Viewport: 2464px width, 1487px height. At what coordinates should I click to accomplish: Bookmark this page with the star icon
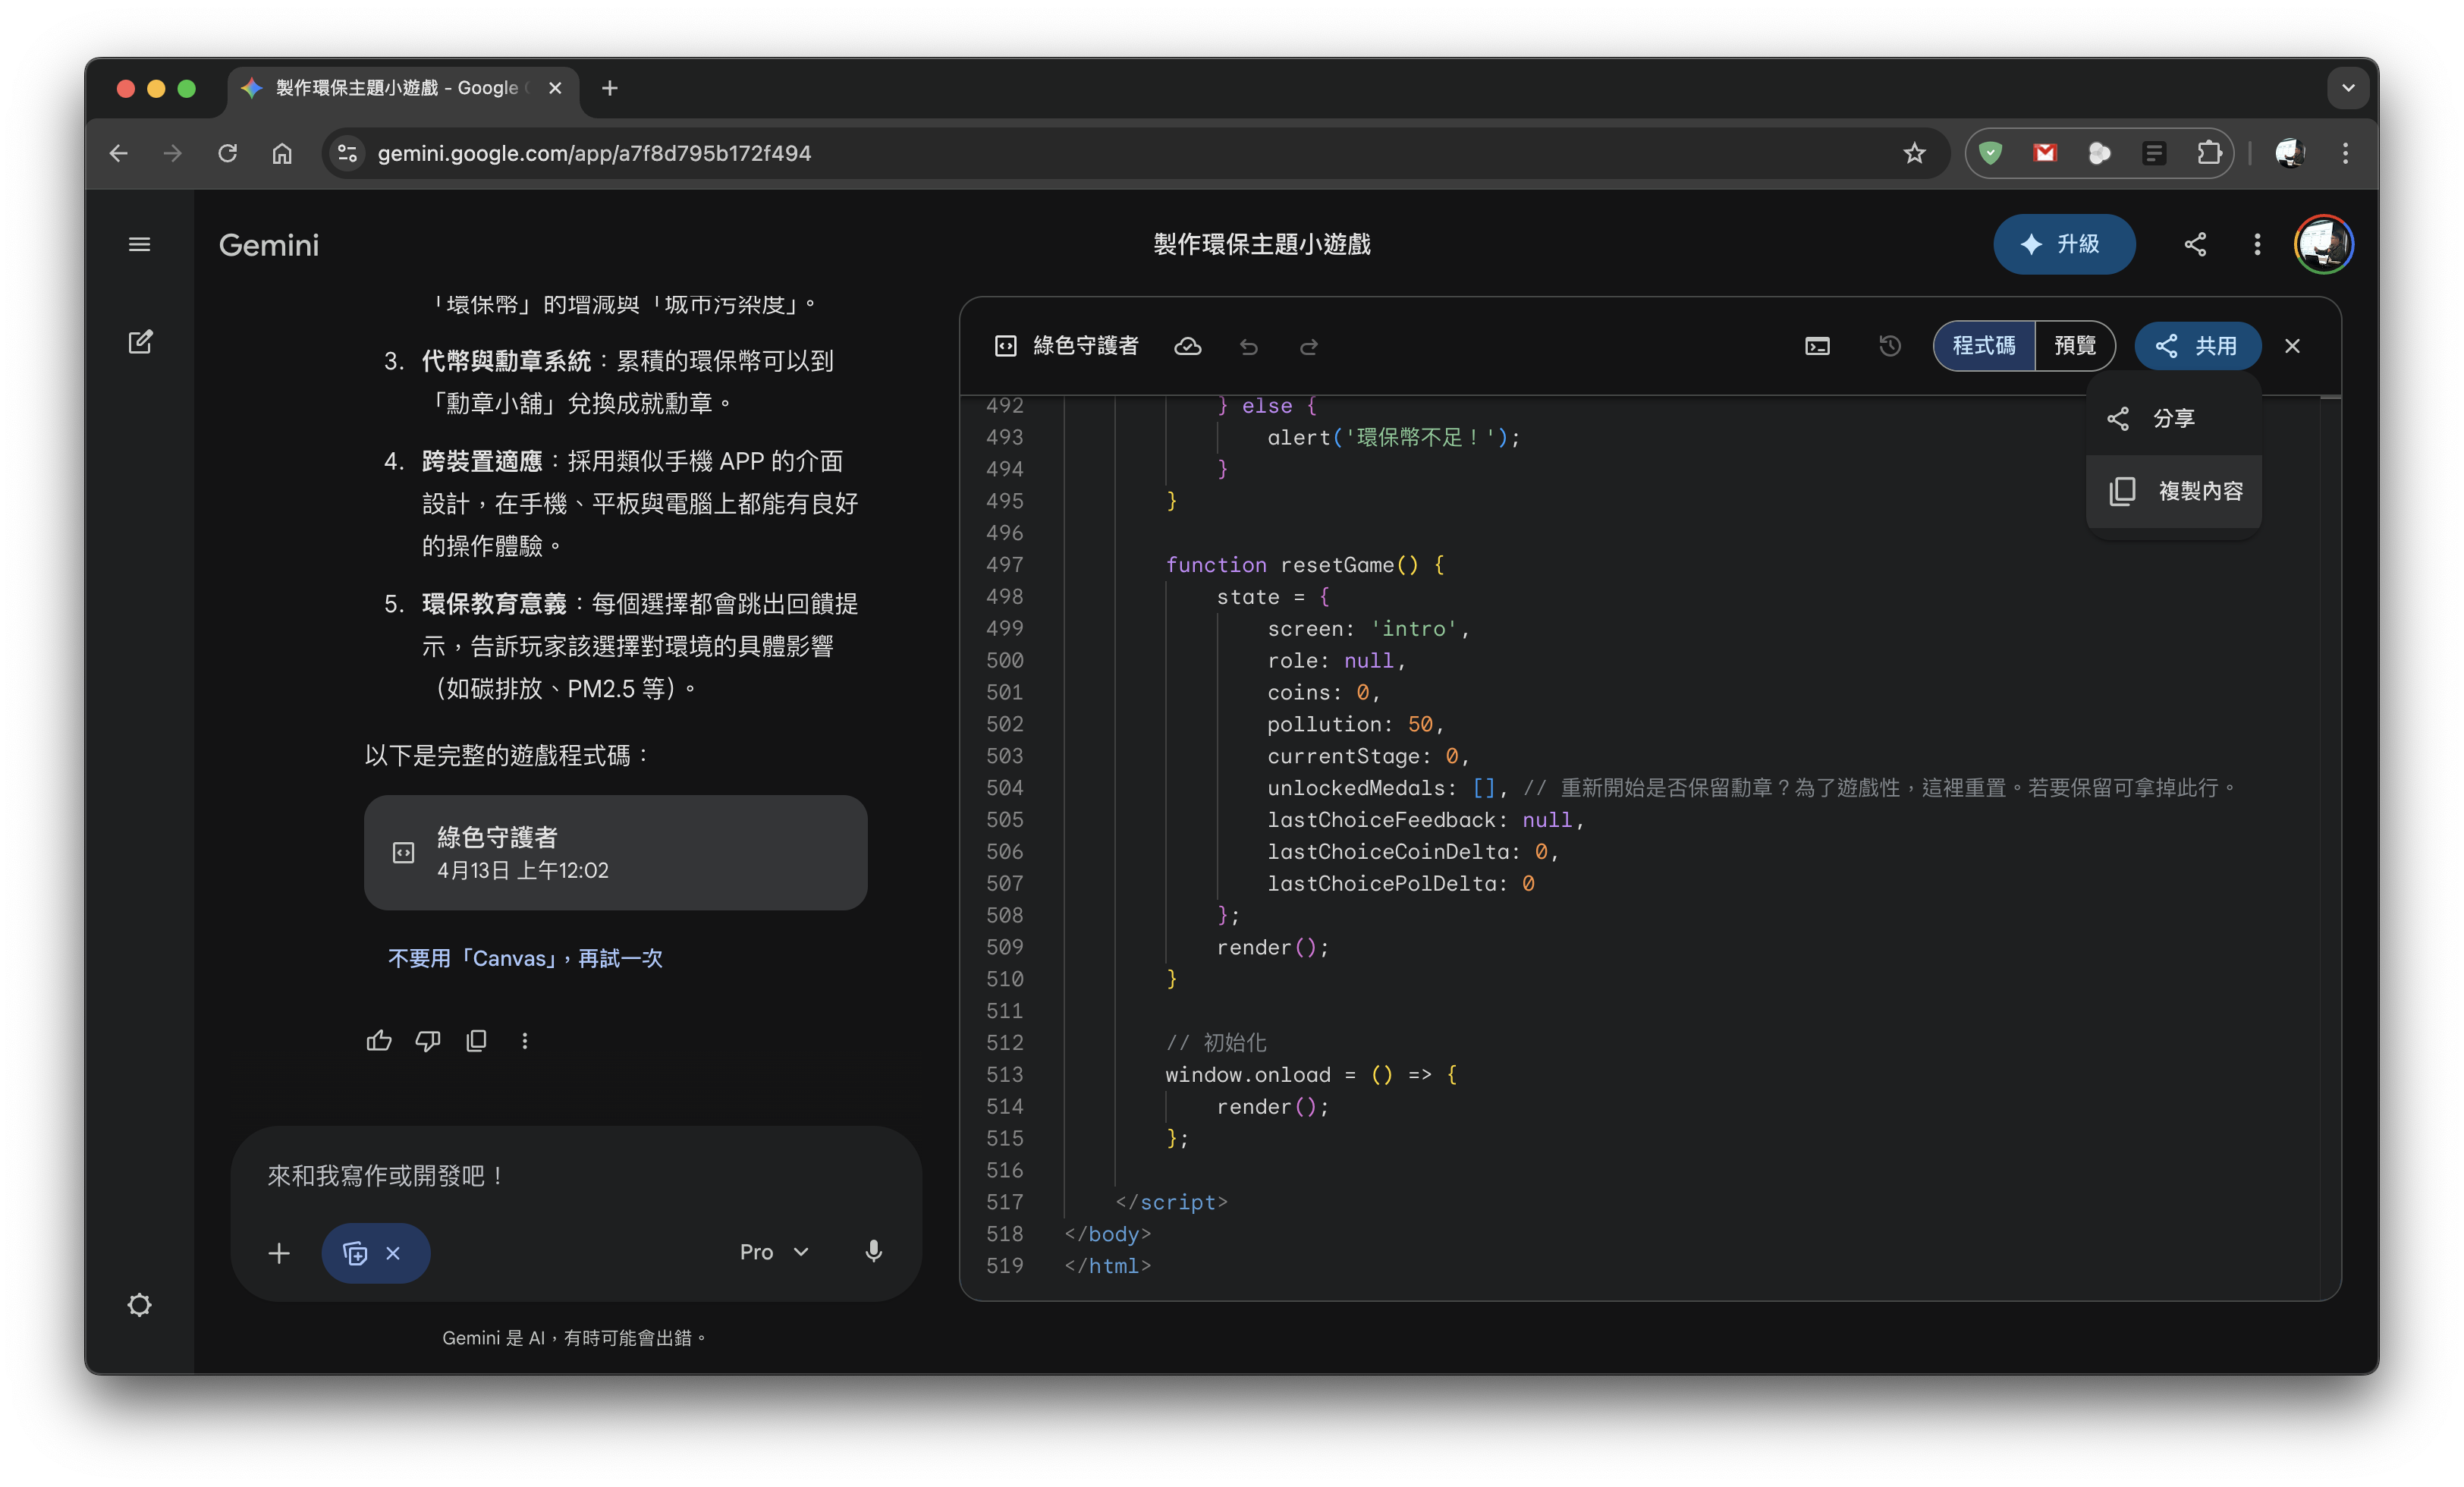(1914, 153)
